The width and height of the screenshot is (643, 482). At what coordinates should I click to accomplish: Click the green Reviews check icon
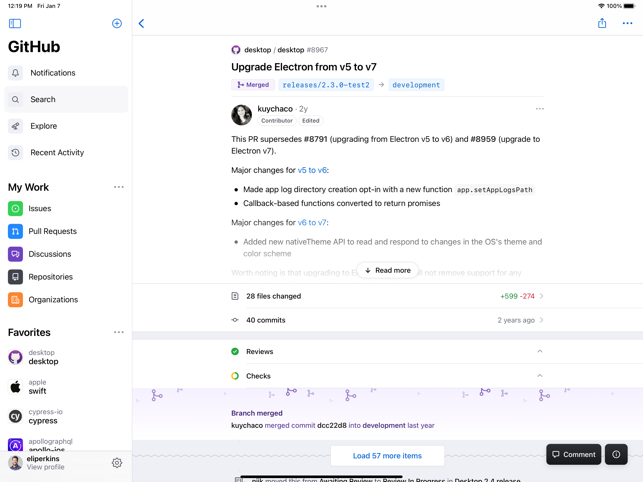tap(235, 352)
